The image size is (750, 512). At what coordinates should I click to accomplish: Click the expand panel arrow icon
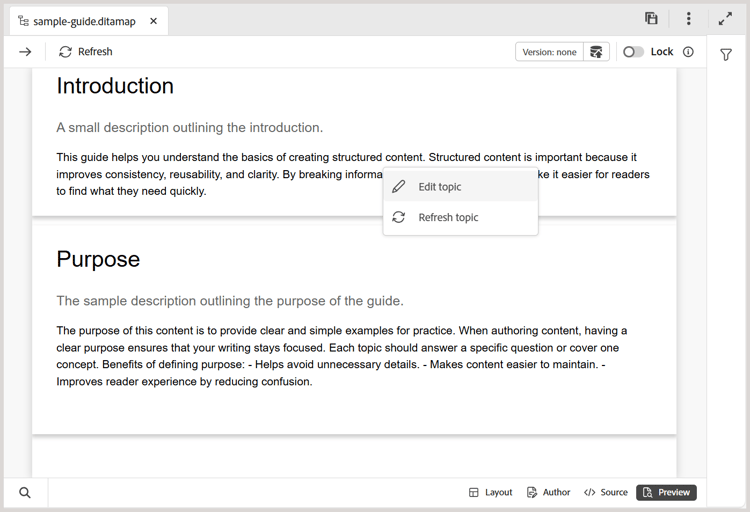click(x=25, y=52)
